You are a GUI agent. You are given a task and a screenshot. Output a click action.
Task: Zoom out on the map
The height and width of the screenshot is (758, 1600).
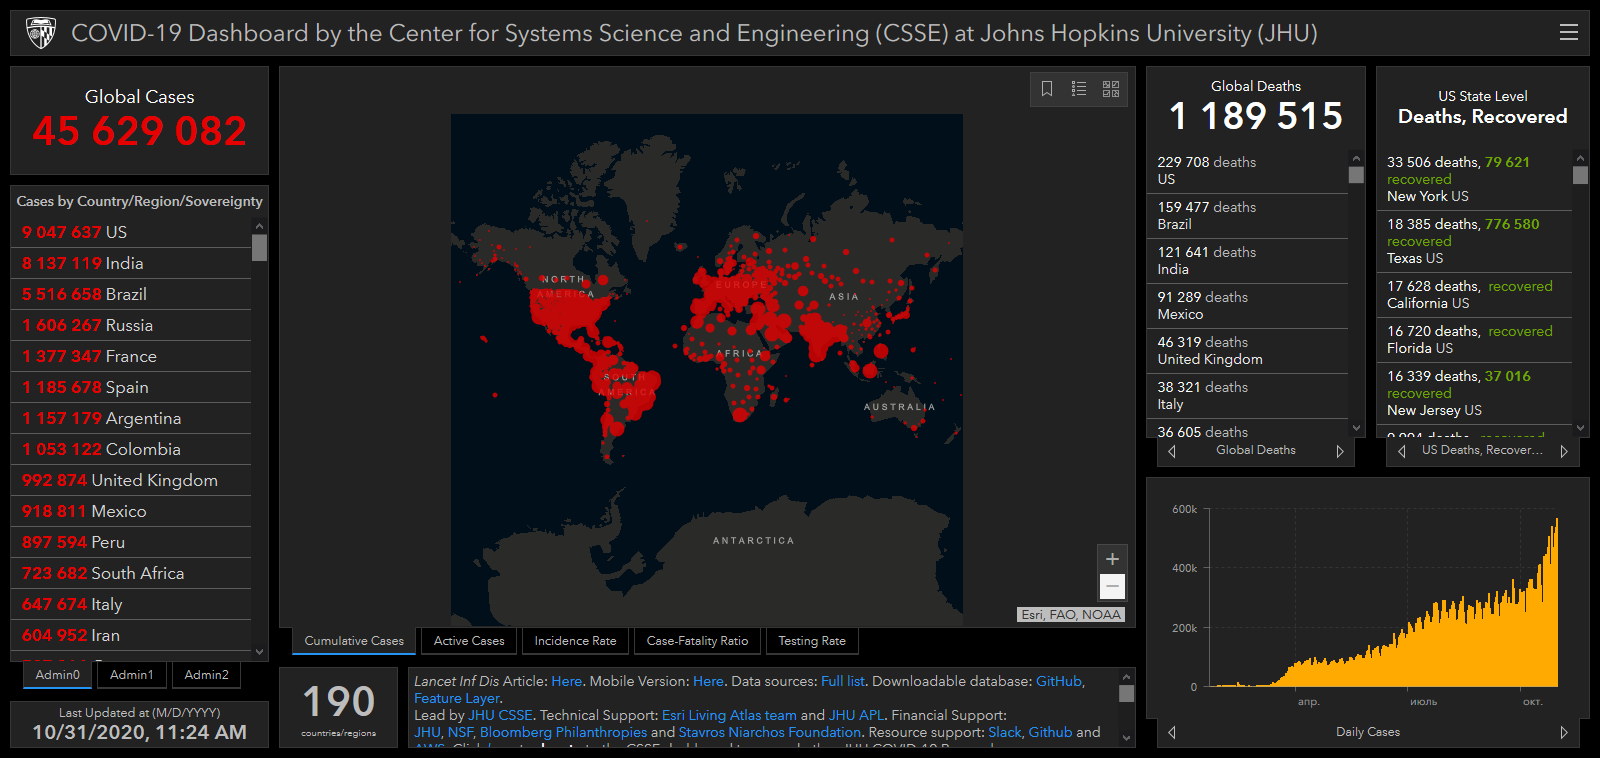click(1112, 587)
